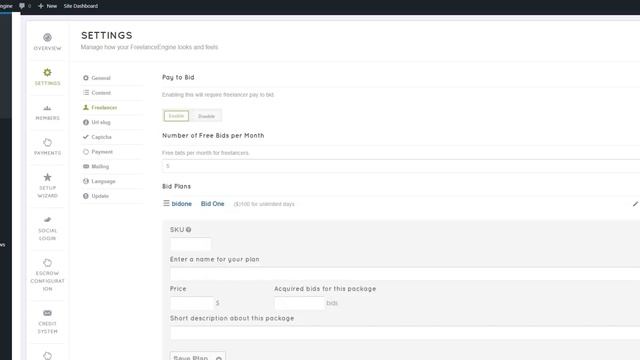
Task: Focus the free bids per month field
Action: tap(401, 166)
